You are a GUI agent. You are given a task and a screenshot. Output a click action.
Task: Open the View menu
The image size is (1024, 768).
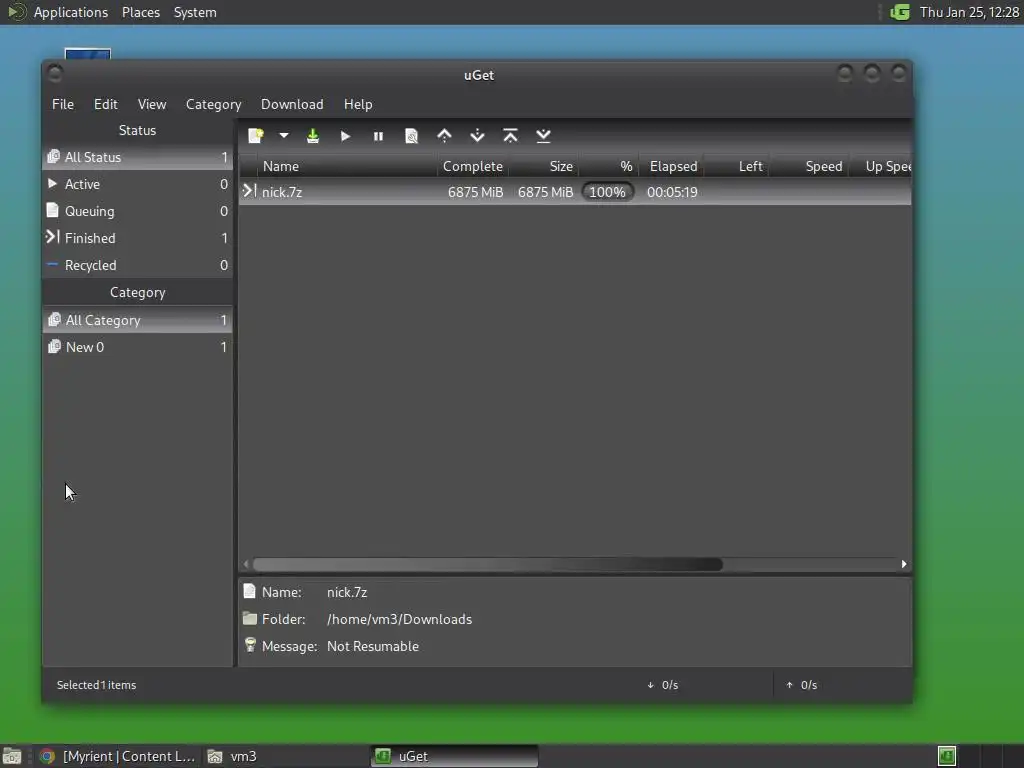pos(152,104)
